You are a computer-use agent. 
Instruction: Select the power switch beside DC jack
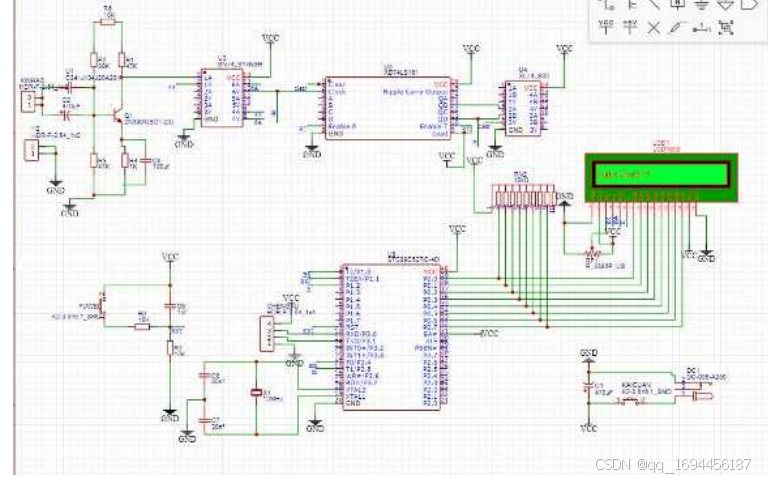(x=632, y=402)
